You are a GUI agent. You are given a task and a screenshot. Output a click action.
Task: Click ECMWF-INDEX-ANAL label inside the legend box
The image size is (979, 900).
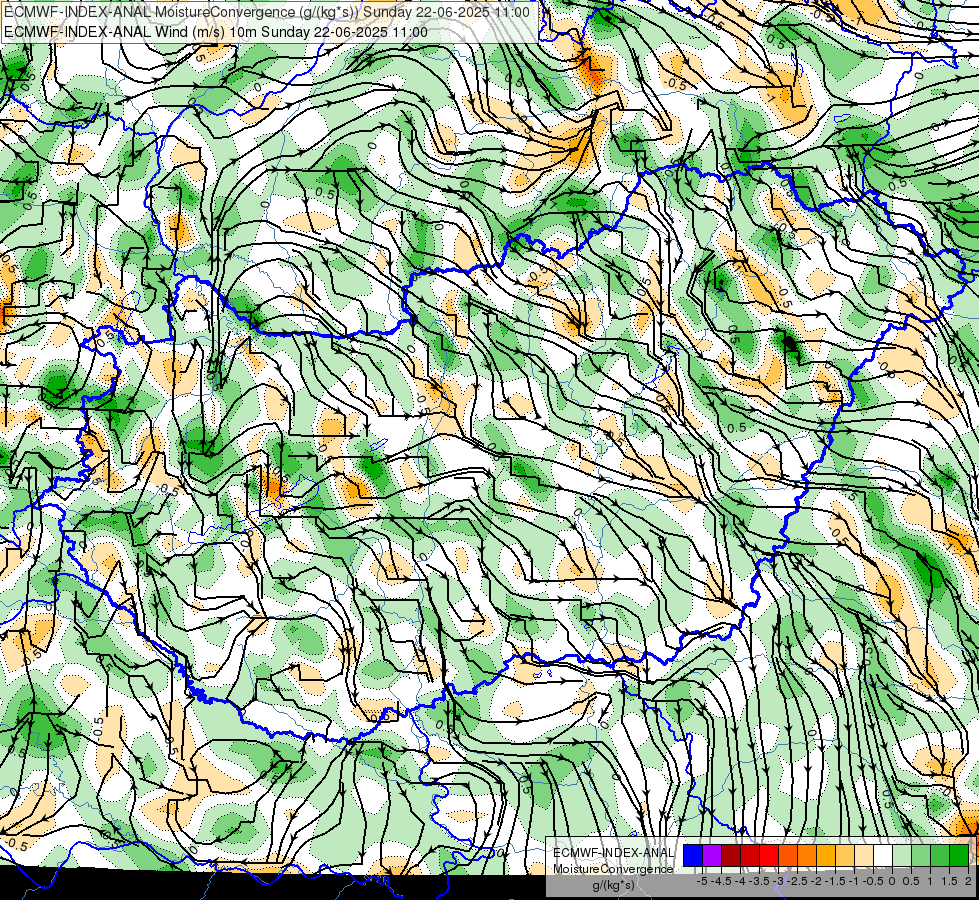pos(613,853)
